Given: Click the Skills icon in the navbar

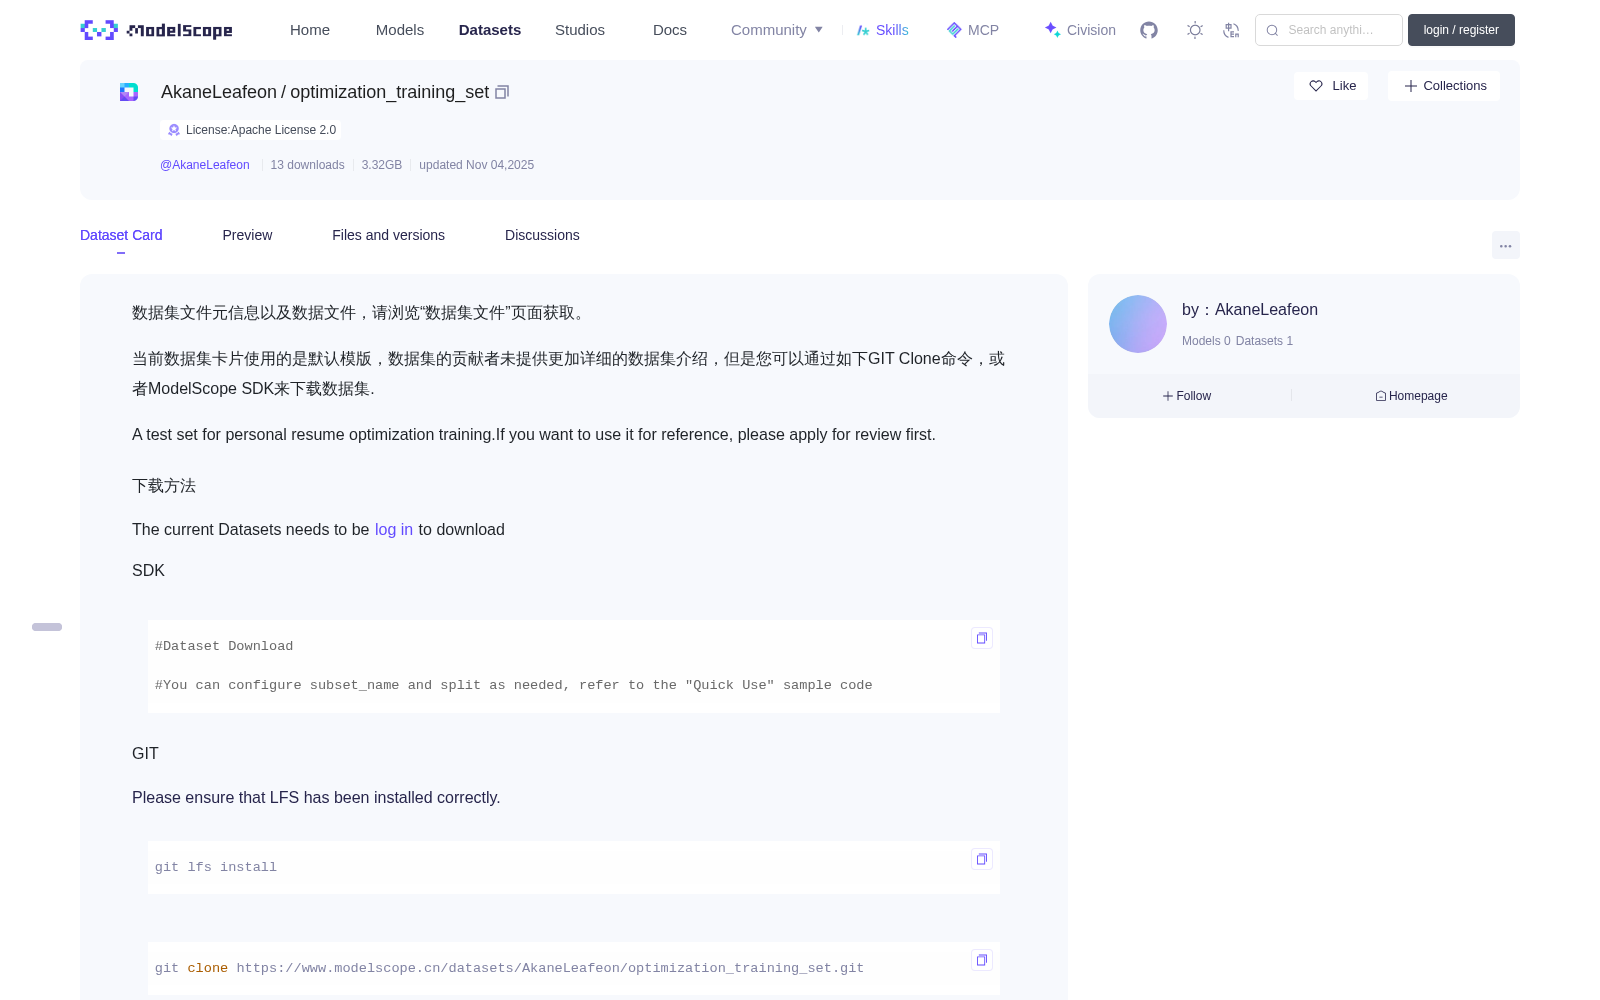Looking at the screenshot, I should (x=863, y=30).
